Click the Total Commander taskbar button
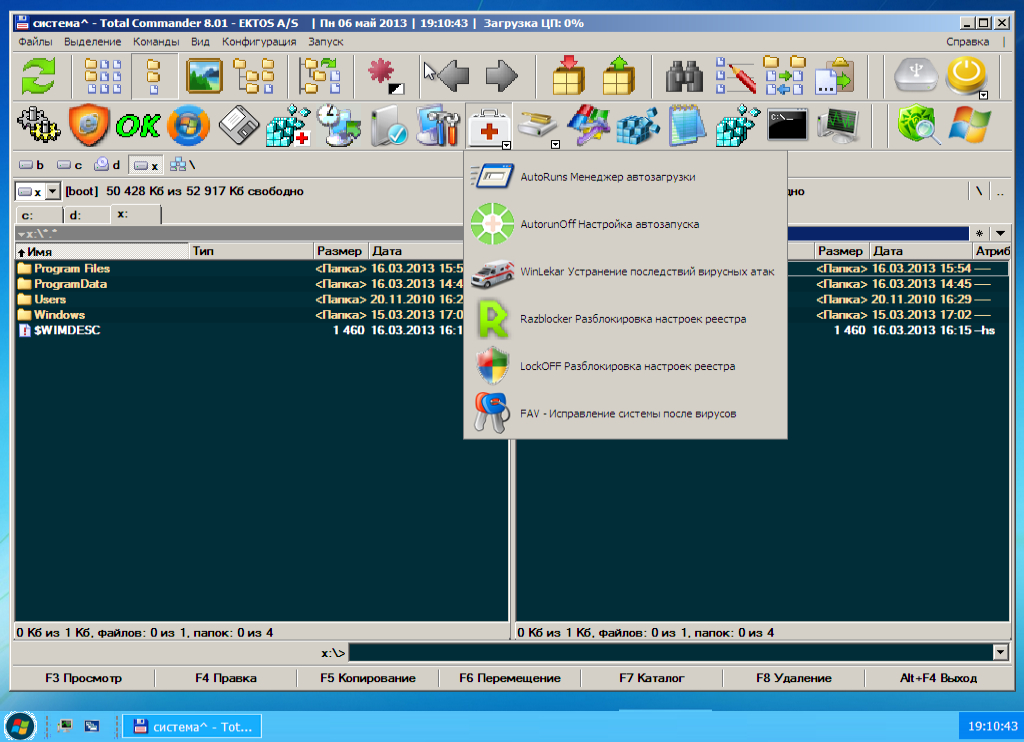The height and width of the screenshot is (742, 1024). pos(193,726)
